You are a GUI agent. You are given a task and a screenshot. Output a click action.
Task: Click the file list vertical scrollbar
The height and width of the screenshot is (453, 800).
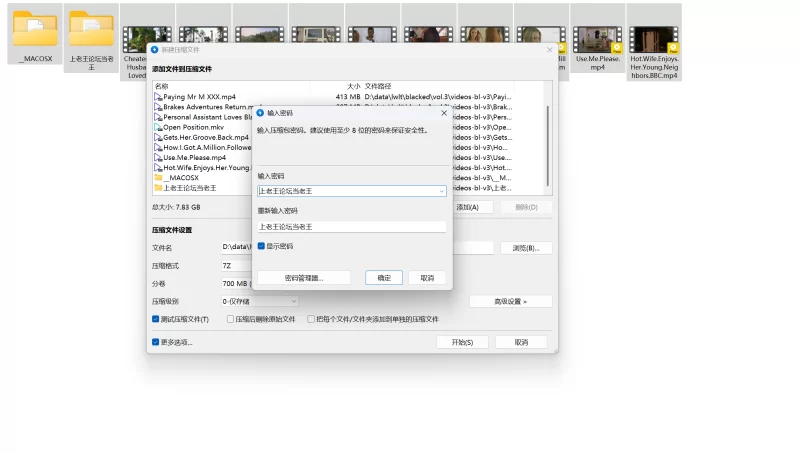(548, 145)
